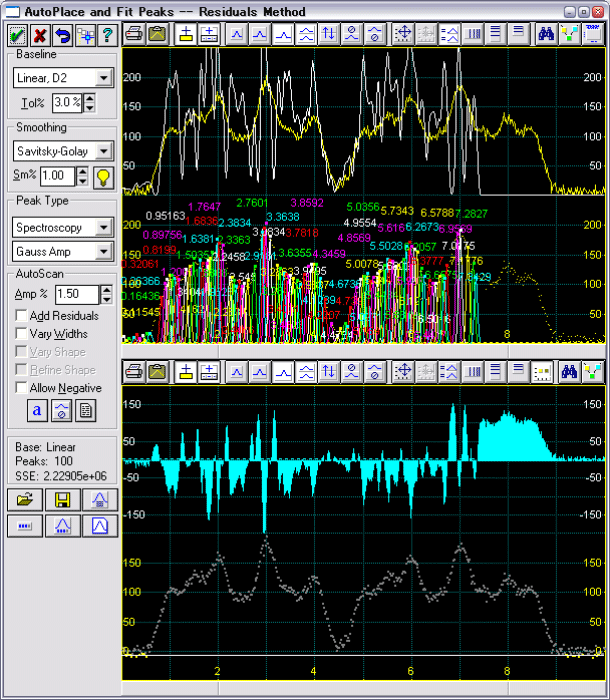This screenshot has width=610, height=700.
Task: Click the yellow floppy disk save icon
Action: pos(62,499)
